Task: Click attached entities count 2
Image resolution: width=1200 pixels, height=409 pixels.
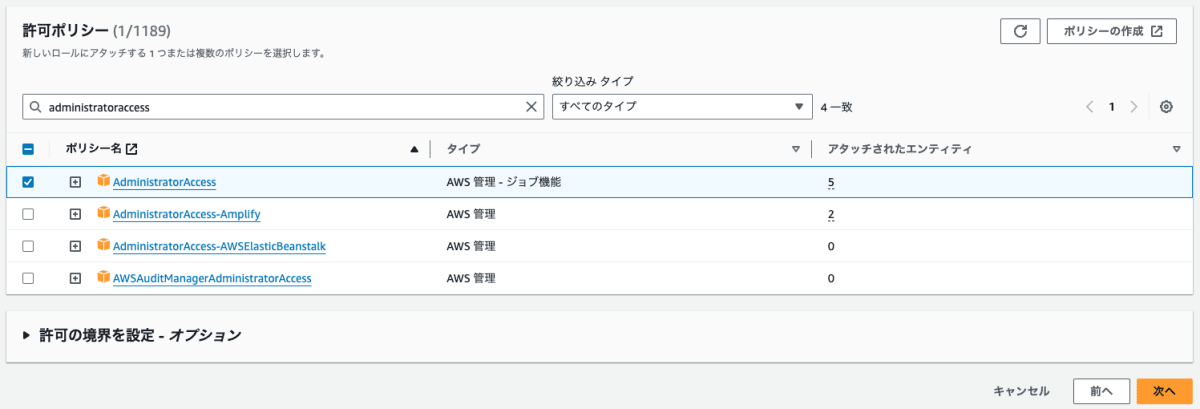Action: [x=831, y=214]
